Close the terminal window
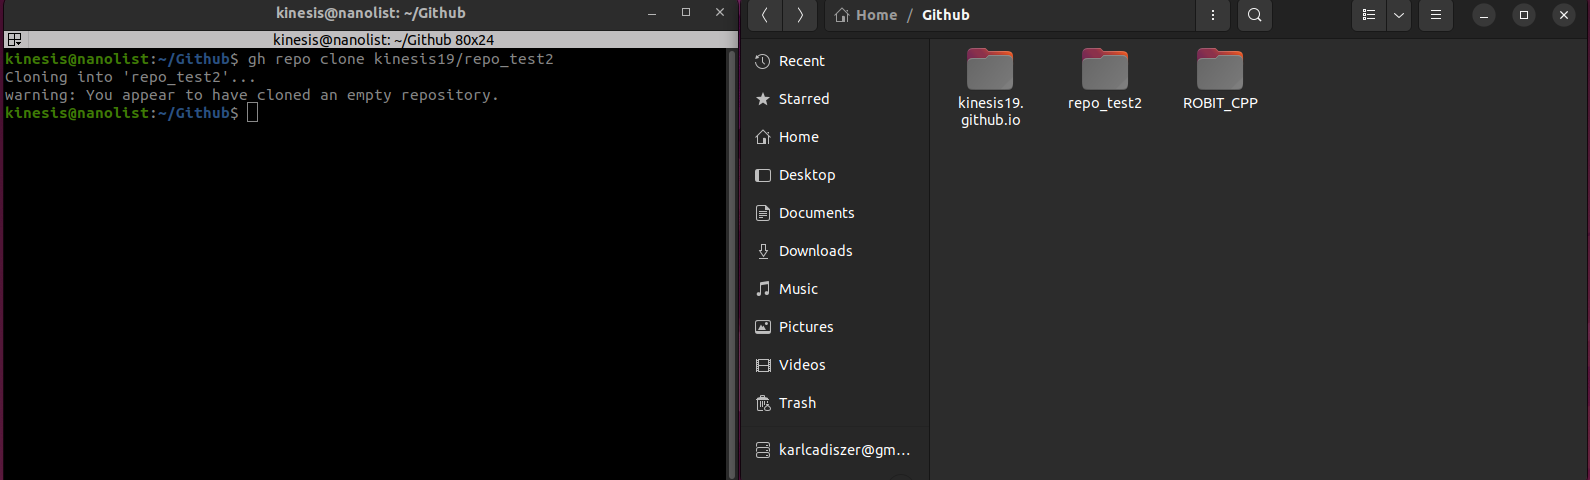The height and width of the screenshot is (480, 1590). (x=720, y=13)
